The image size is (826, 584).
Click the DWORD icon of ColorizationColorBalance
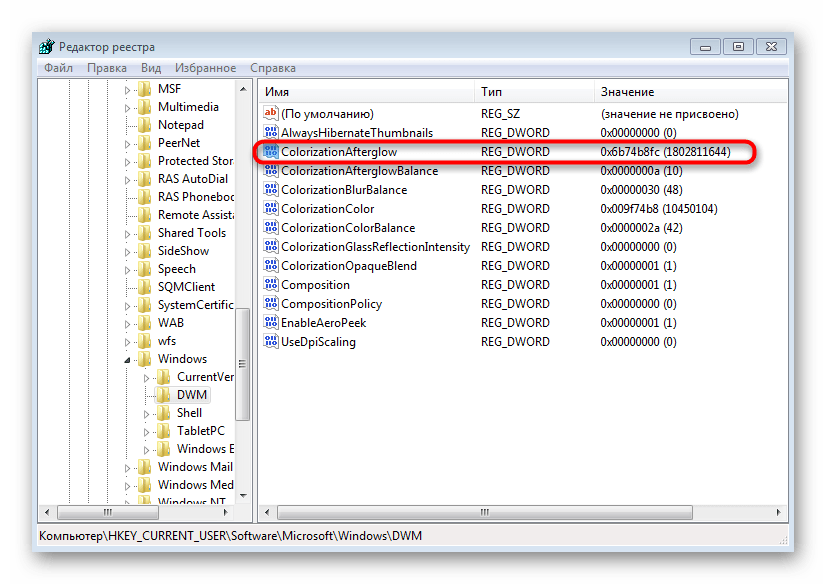[x=271, y=227]
